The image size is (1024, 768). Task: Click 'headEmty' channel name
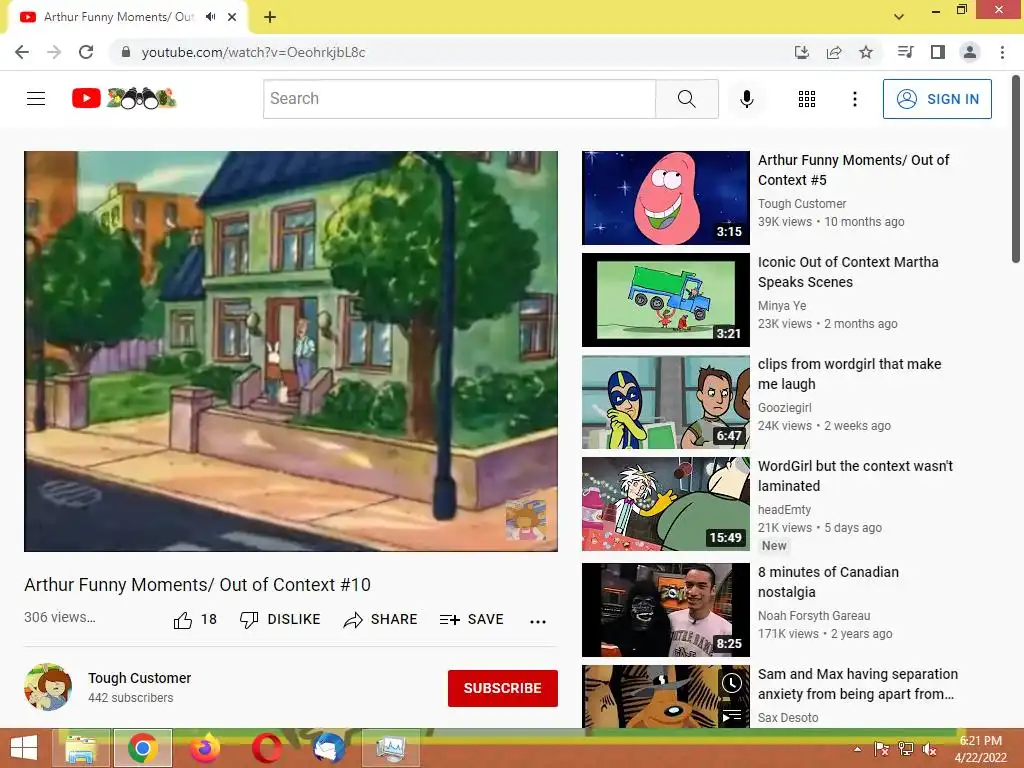pyautogui.click(x=784, y=509)
